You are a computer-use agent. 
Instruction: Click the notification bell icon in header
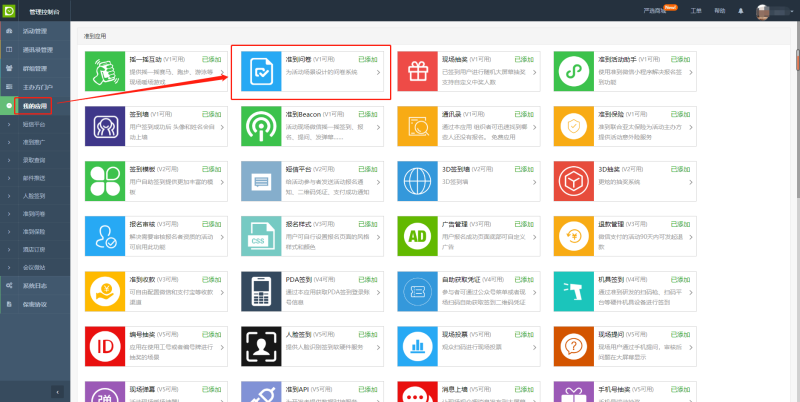(x=740, y=10)
